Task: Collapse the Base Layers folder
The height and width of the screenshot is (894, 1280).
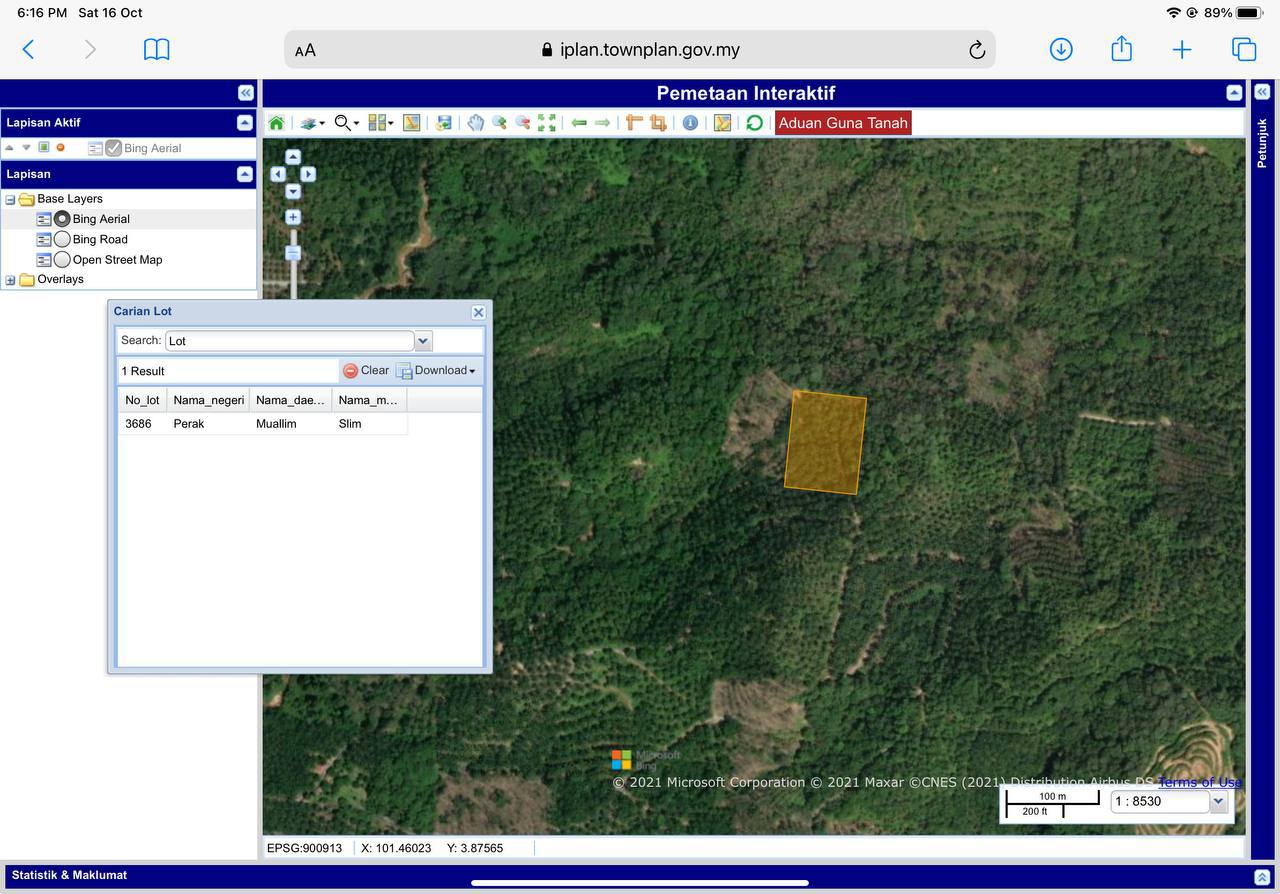Action: (10, 199)
